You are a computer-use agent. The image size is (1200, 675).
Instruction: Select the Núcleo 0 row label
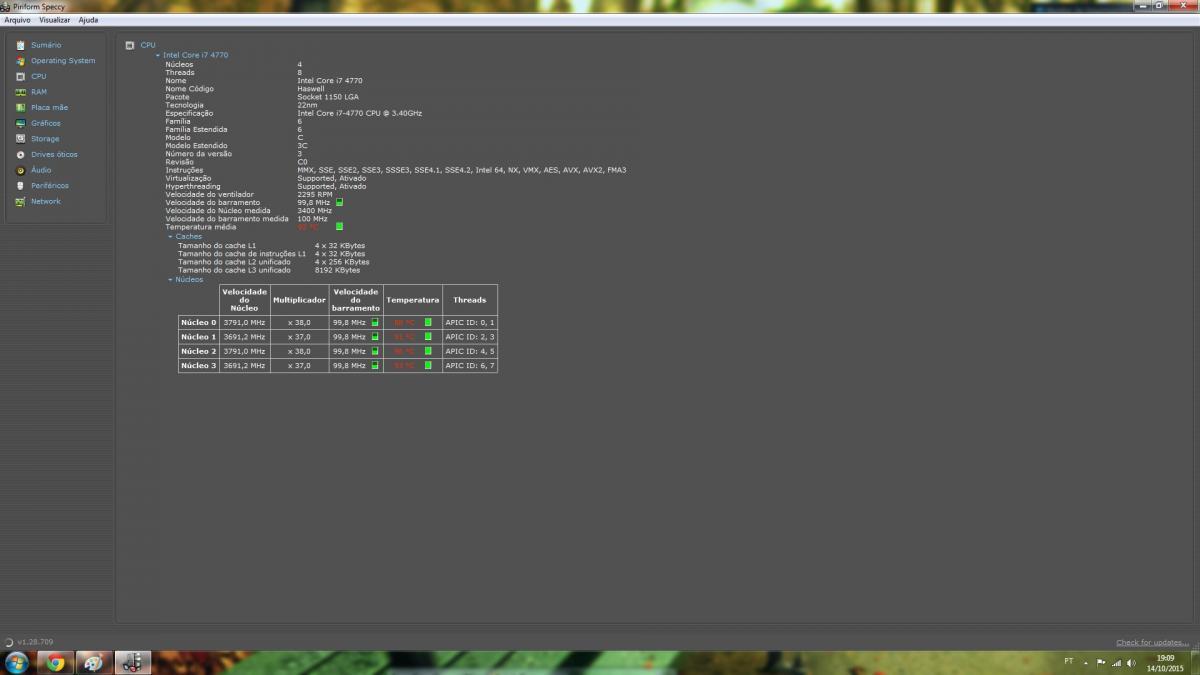pos(199,323)
